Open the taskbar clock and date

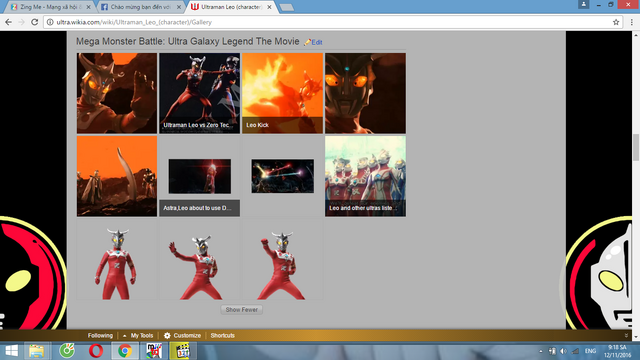coord(617,351)
